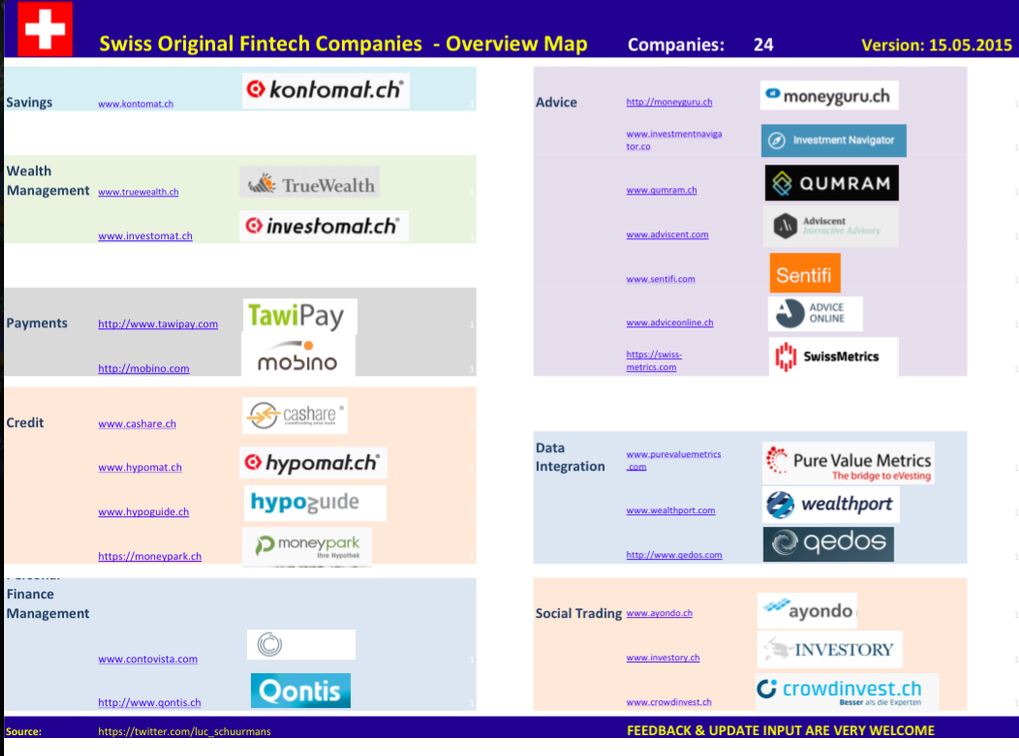This screenshot has width=1019, height=756.
Task: Open the www.investomat.ch link
Action: (x=146, y=236)
